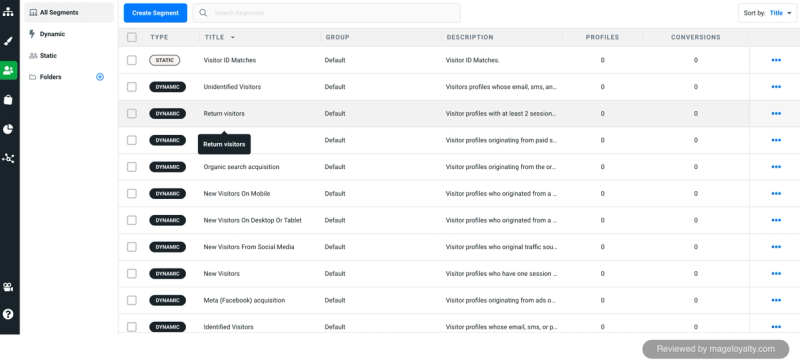The width and height of the screenshot is (800, 364).
Task: Click the CONVERSIONS column header
Action: (695, 37)
